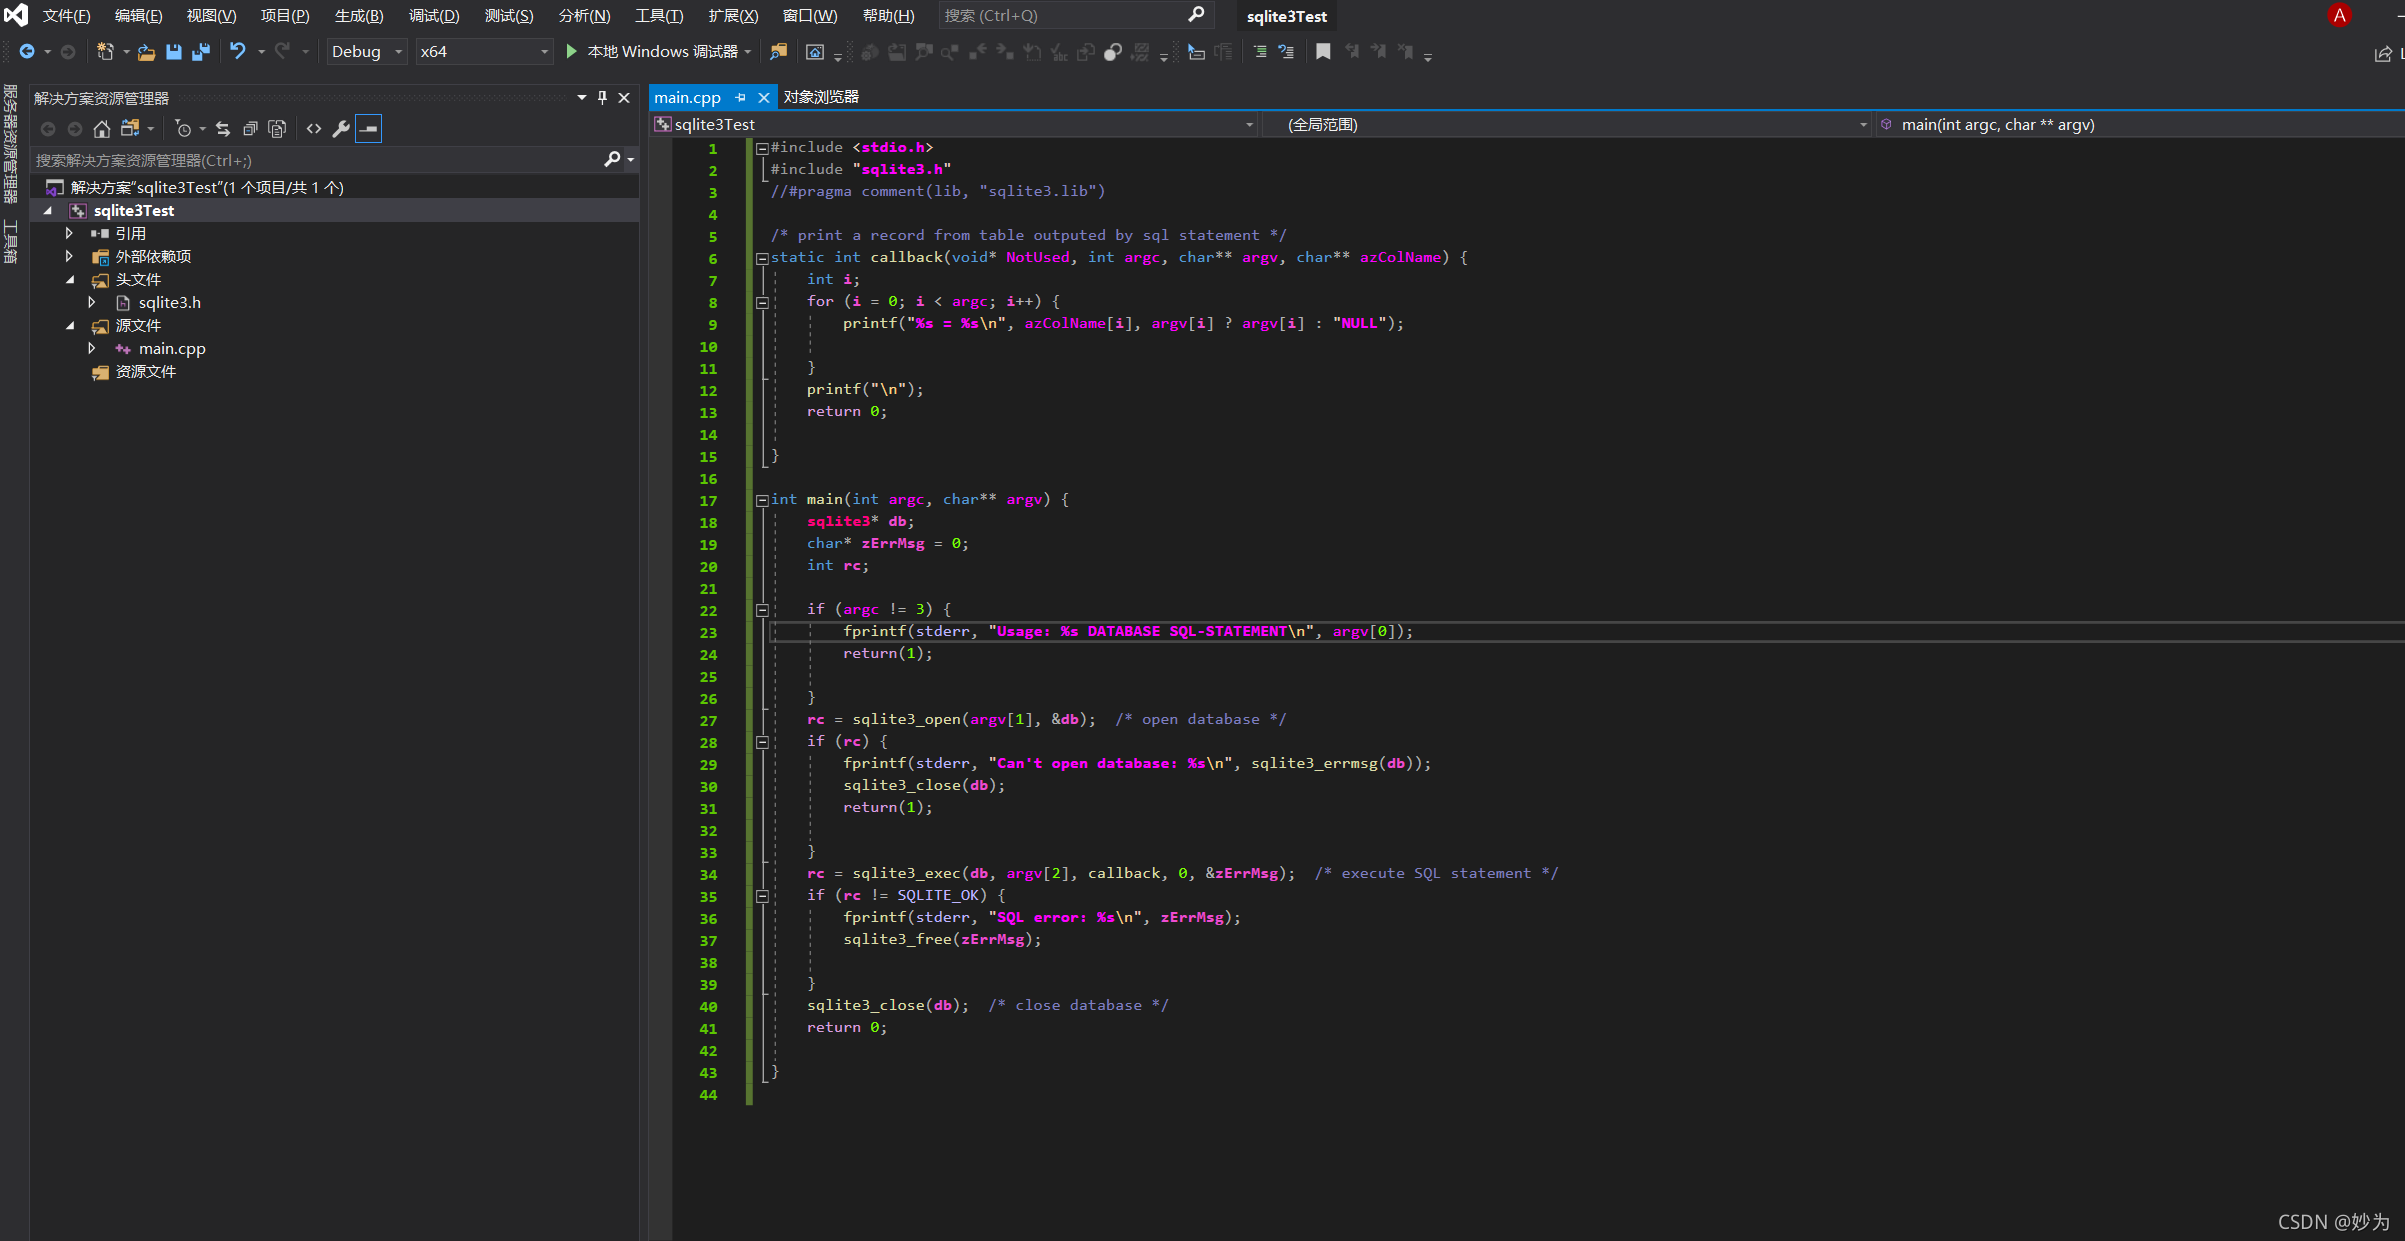Image resolution: width=2405 pixels, height=1241 pixels.
Task: Undo the last action
Action: pos(237,52)
